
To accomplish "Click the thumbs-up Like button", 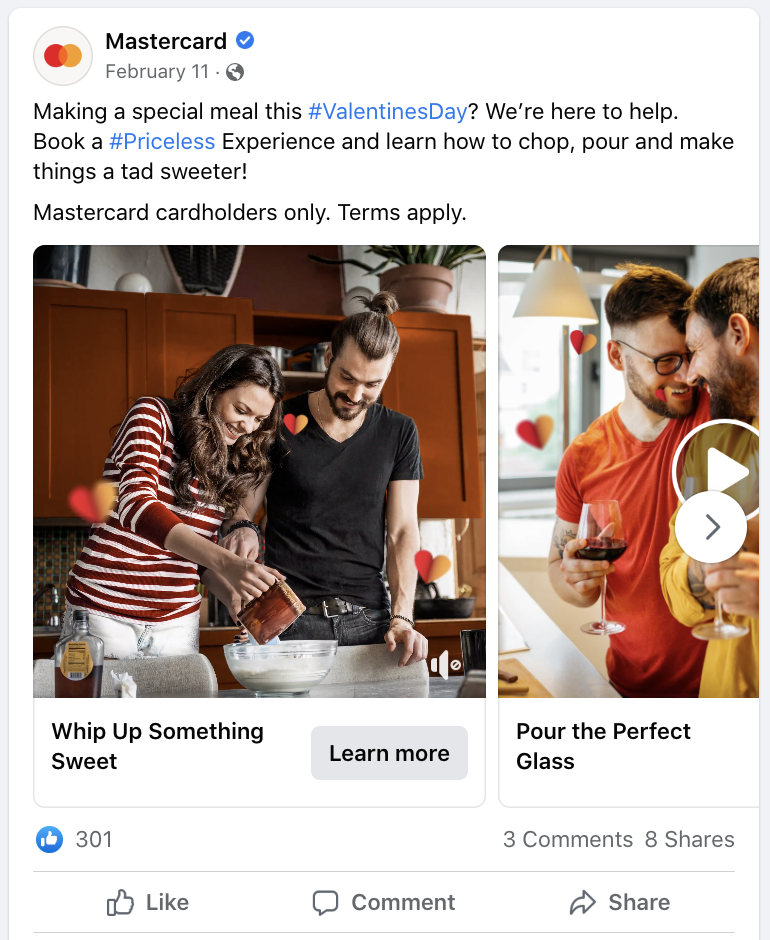I will (148, 902).
